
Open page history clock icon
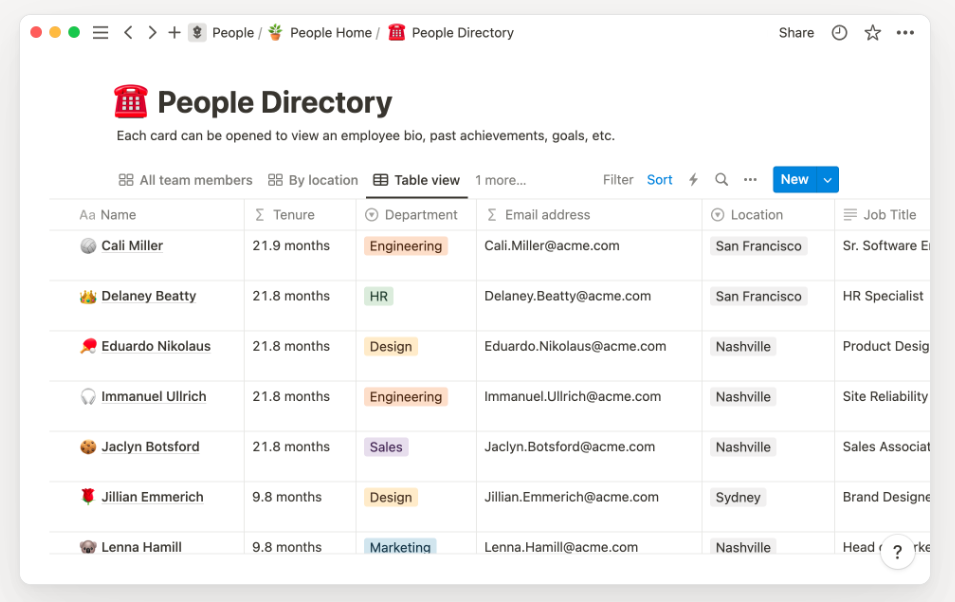(x=839, y=33)
